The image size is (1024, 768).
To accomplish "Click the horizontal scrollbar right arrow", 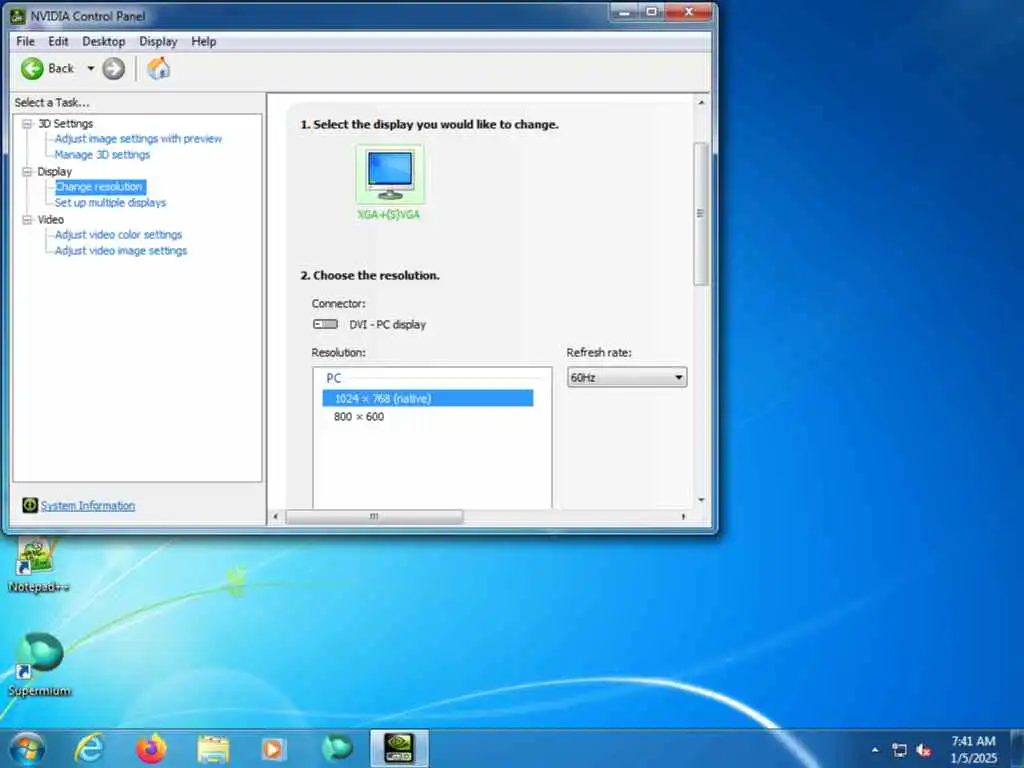I will pyautogui.click(x=683, y=517).
